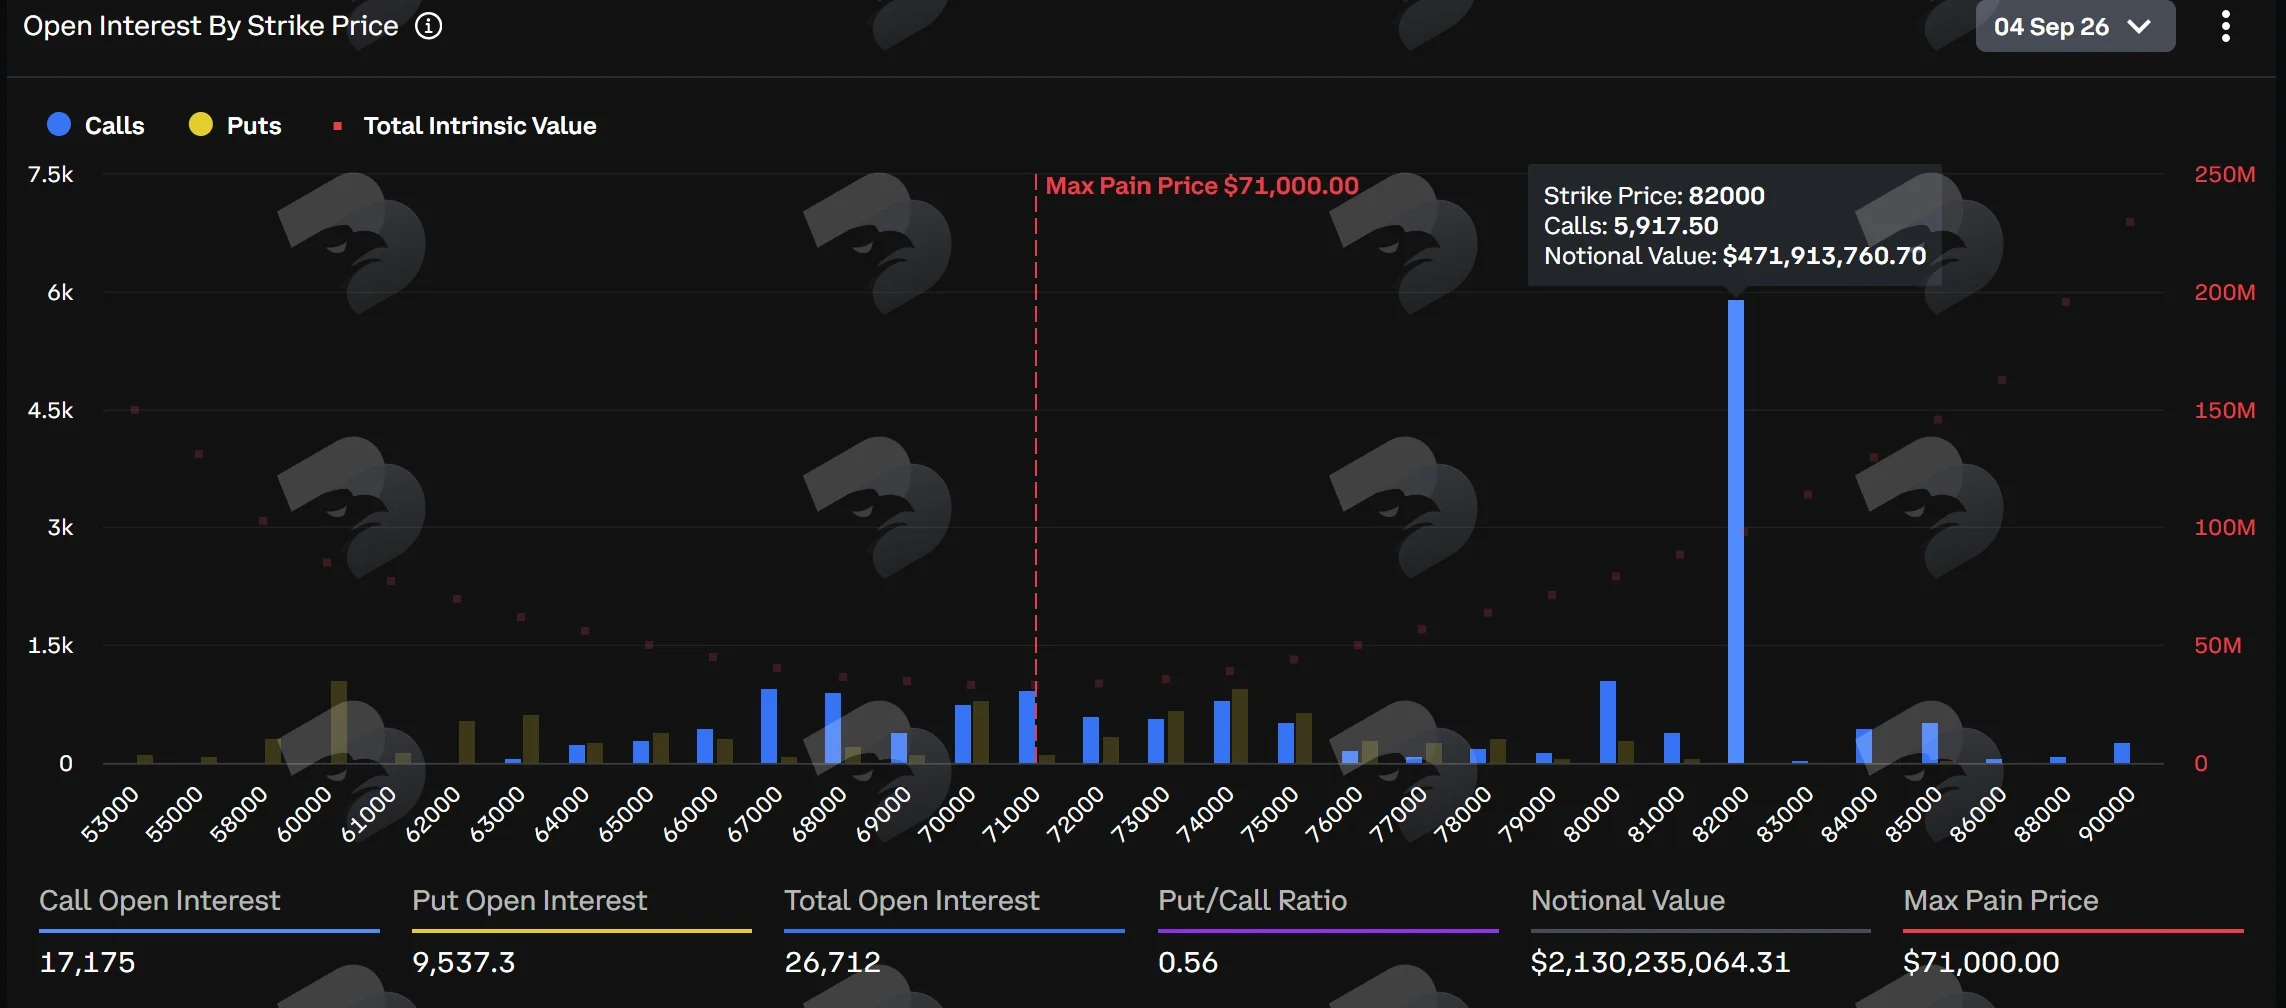Click the Notional Value figure '$2,130,235,064.31'
The width and height of the screenshot is (2286, 1008).
click(x=1660, y=962)
